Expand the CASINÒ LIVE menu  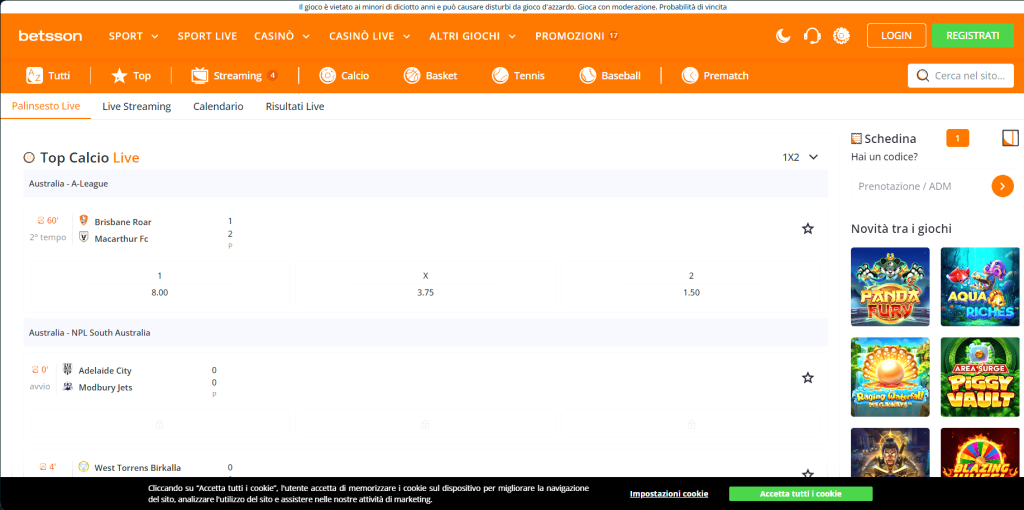370,36
